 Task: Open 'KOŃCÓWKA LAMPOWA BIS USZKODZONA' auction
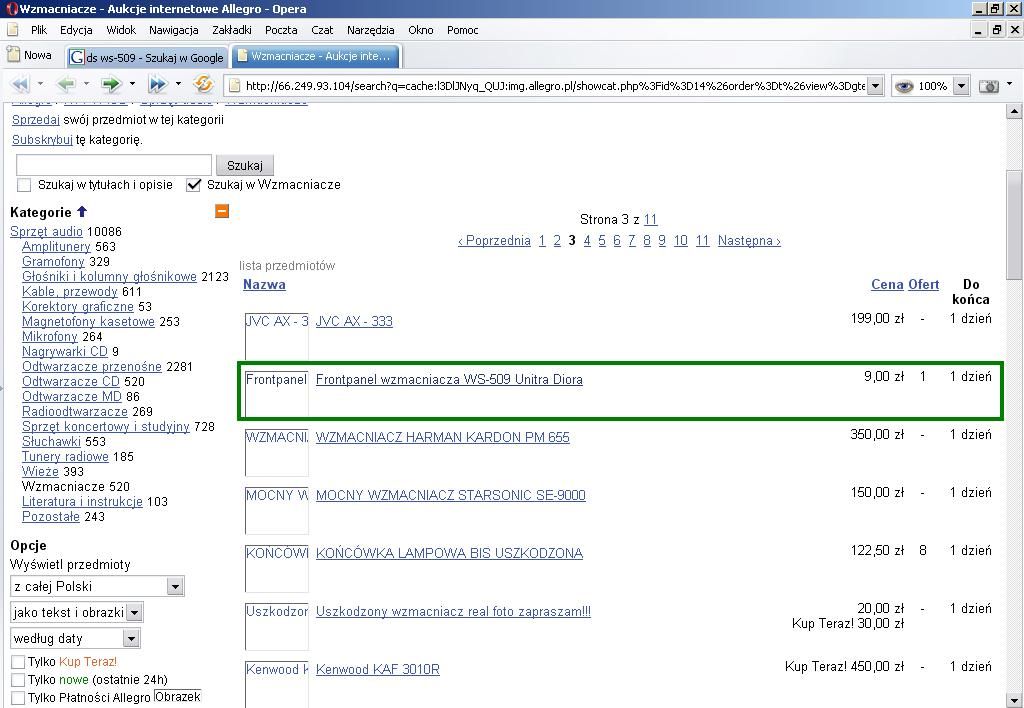(449, 553)
